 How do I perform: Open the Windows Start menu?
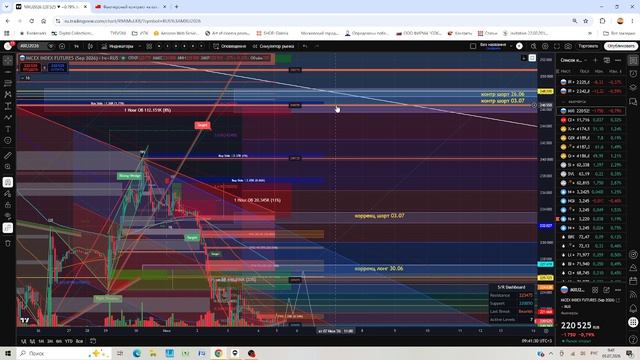point(8,353)
